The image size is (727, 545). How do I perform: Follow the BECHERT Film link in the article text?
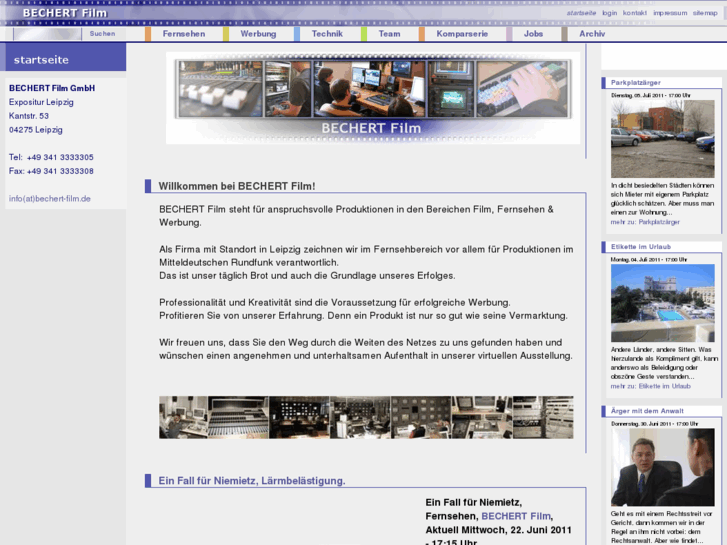pyautogui.click(x=516, y=516)
